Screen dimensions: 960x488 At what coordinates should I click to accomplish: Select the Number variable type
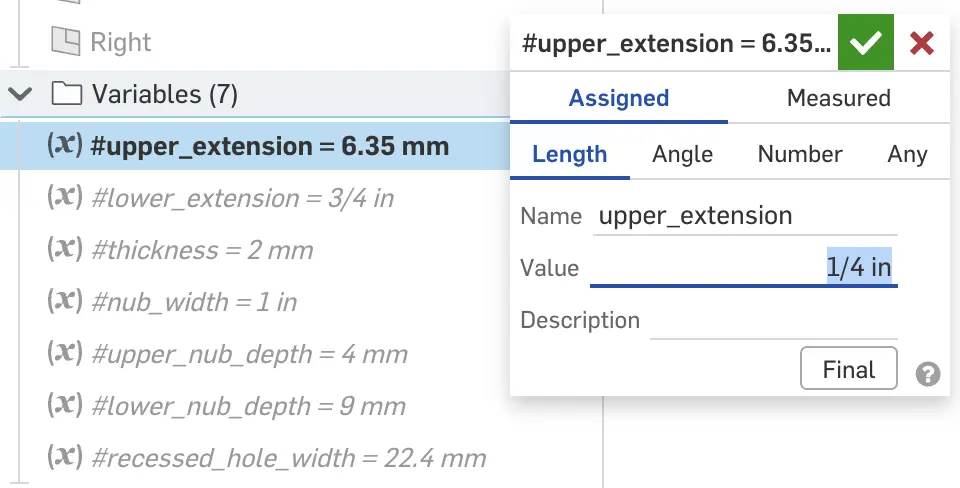click(x=800, y=154)
